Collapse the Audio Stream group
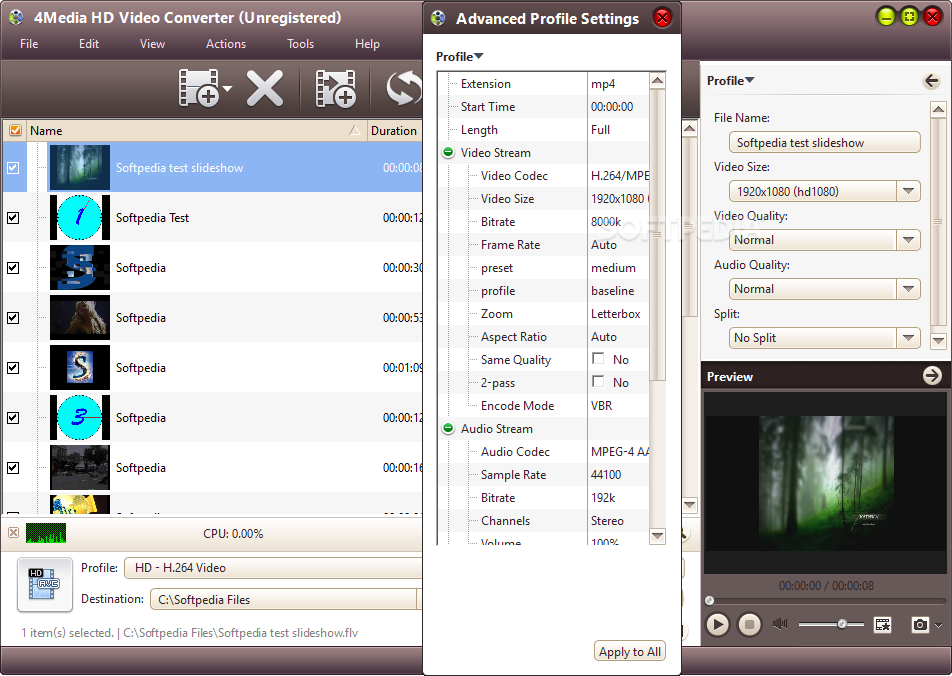 tap(448, 428)
